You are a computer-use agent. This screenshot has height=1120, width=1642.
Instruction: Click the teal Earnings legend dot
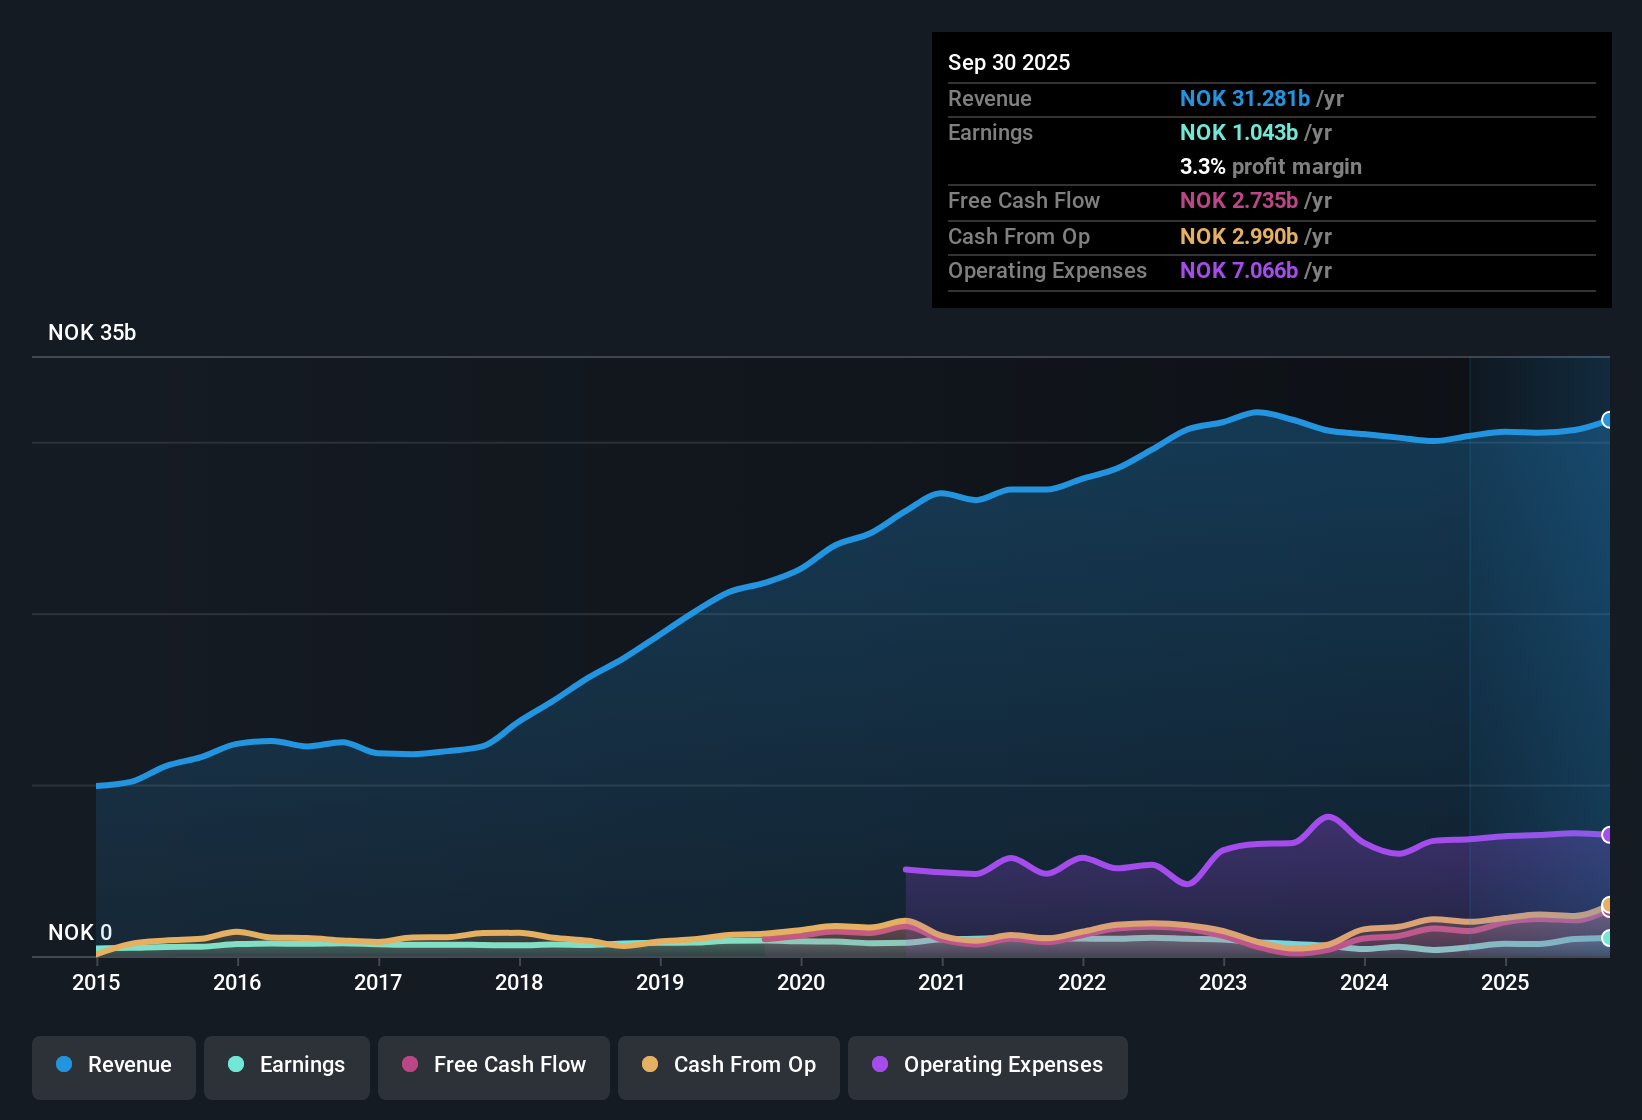coord(236,1065)
